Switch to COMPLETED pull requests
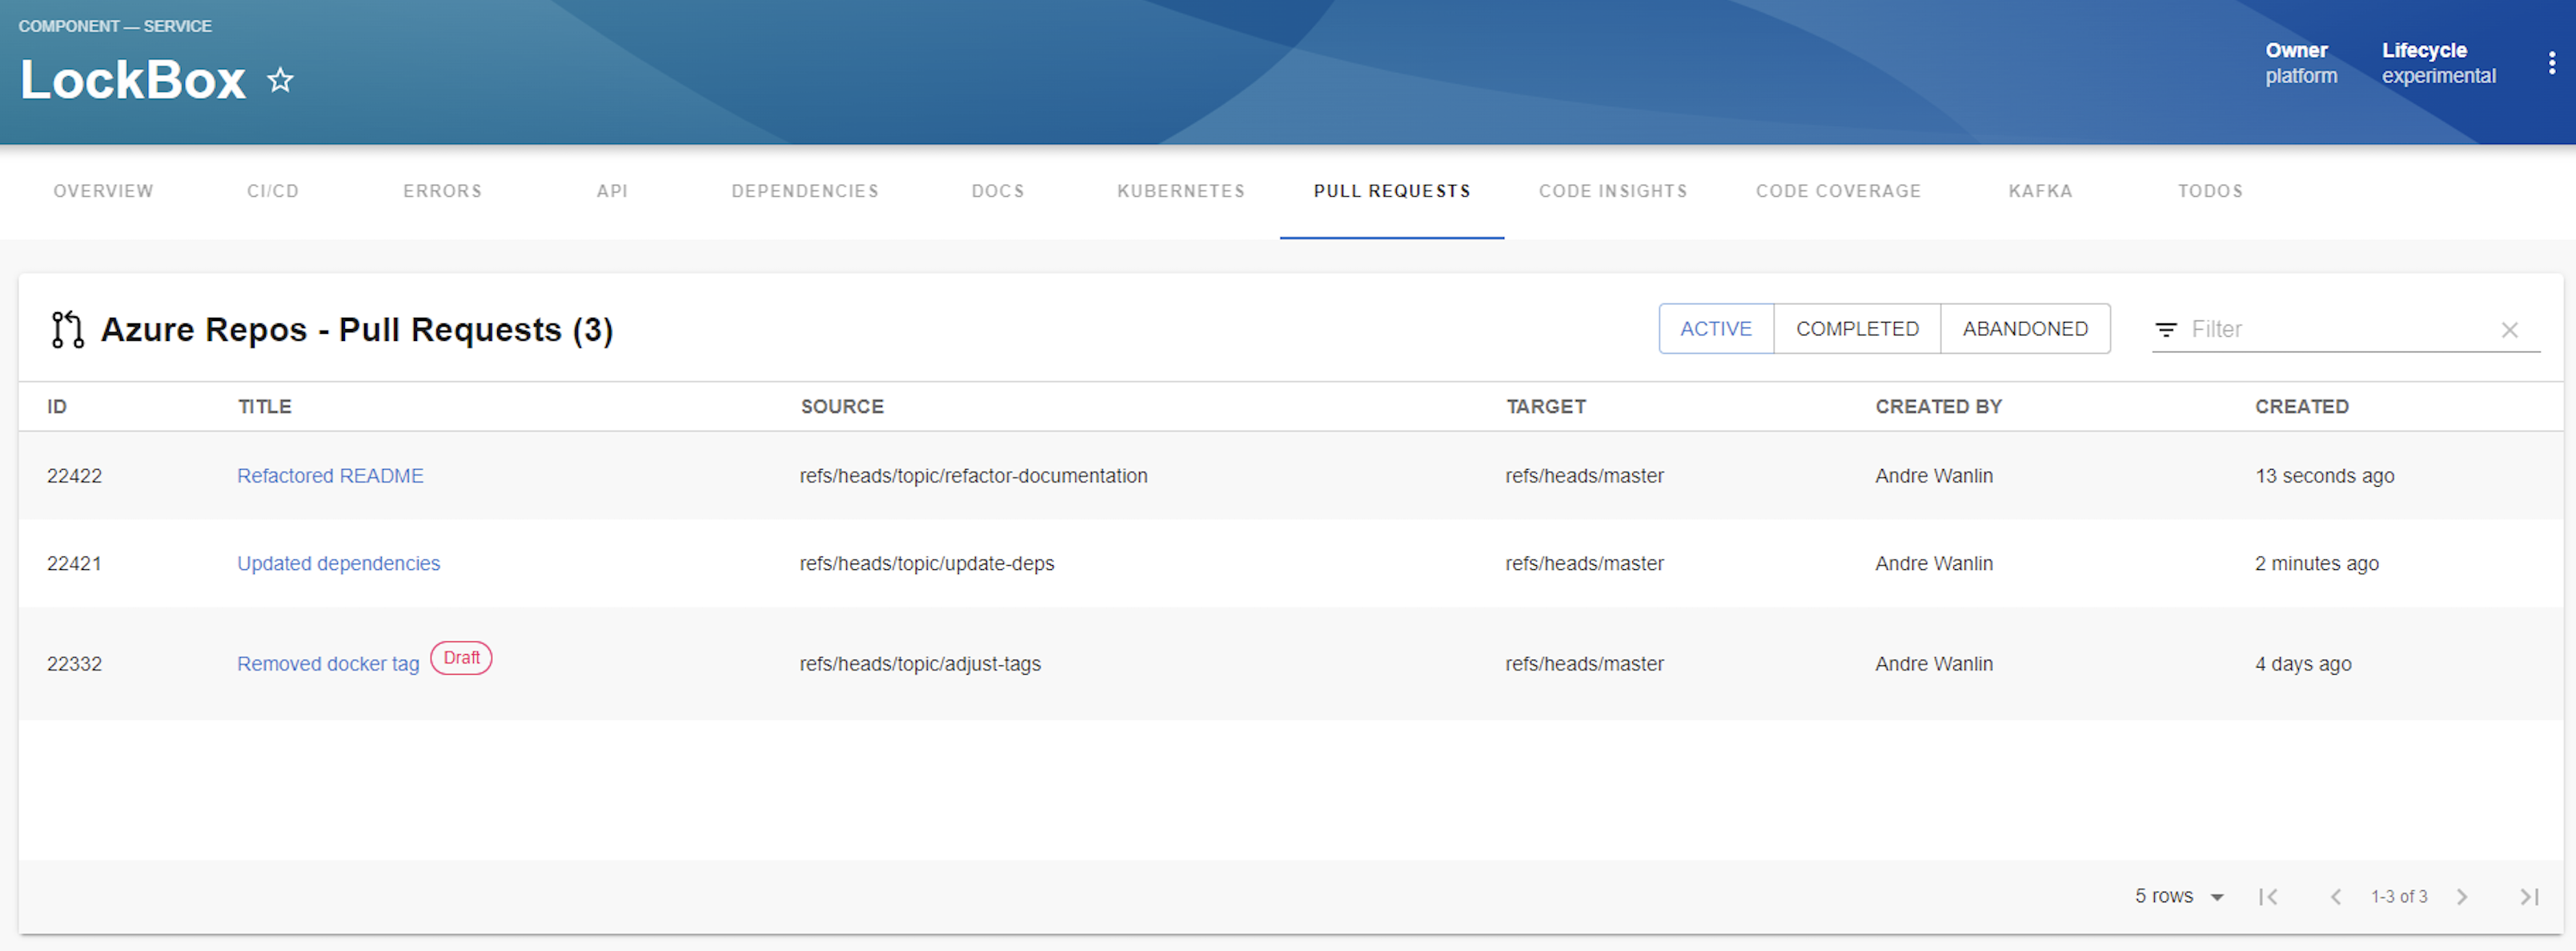Image resolution: width=2576 pixels, height=951 pixels. point(1857,329)
